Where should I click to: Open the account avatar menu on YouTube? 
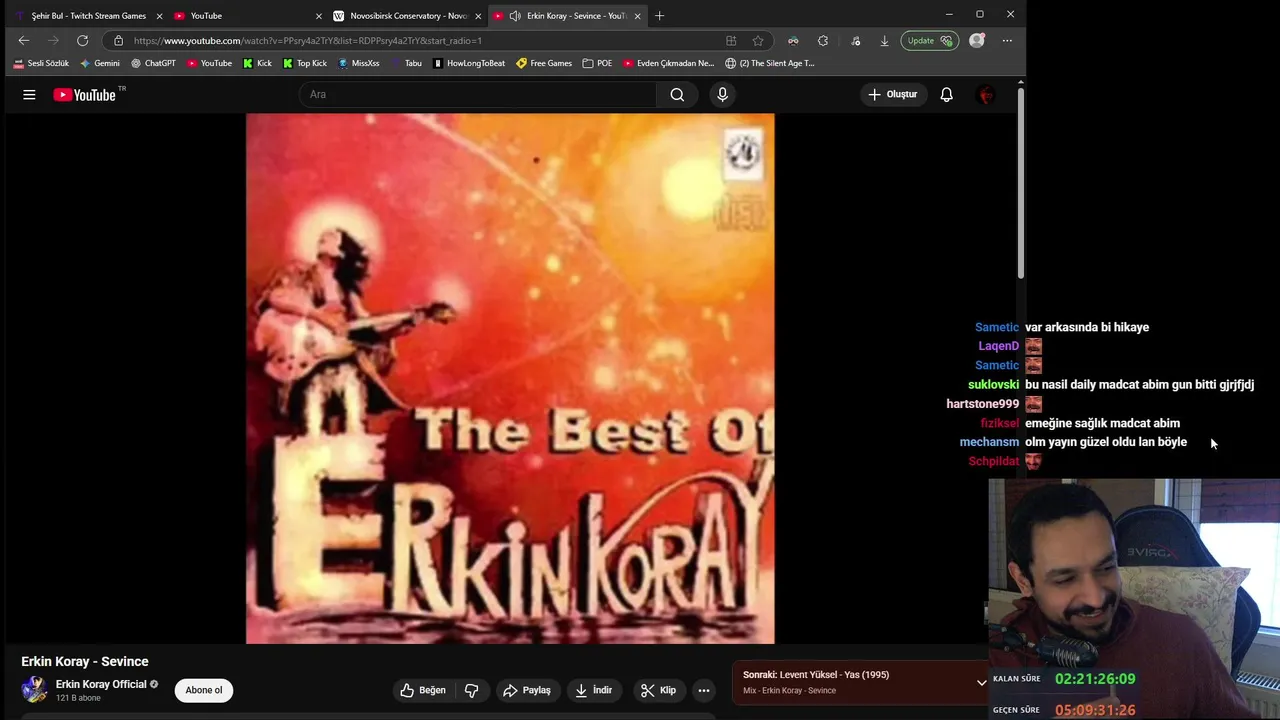pos(986,95)
